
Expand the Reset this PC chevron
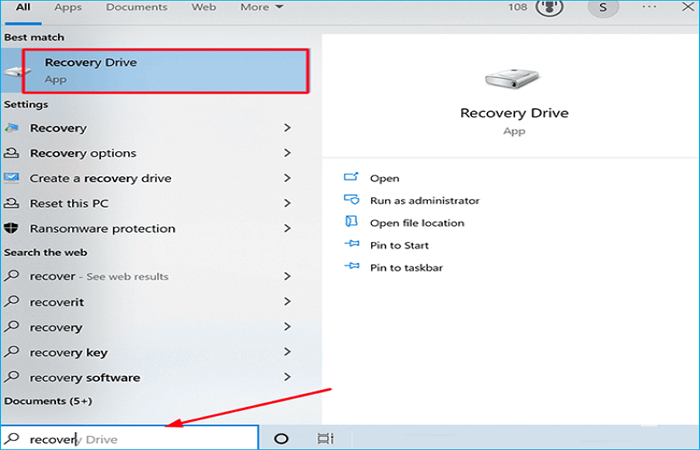point(288,203)
